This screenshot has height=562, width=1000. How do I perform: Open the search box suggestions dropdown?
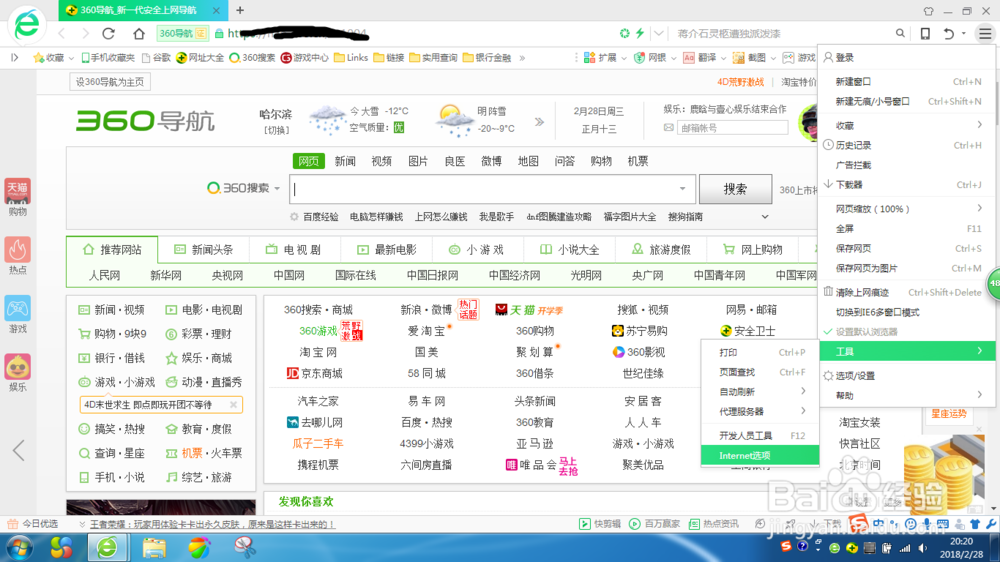682,189
